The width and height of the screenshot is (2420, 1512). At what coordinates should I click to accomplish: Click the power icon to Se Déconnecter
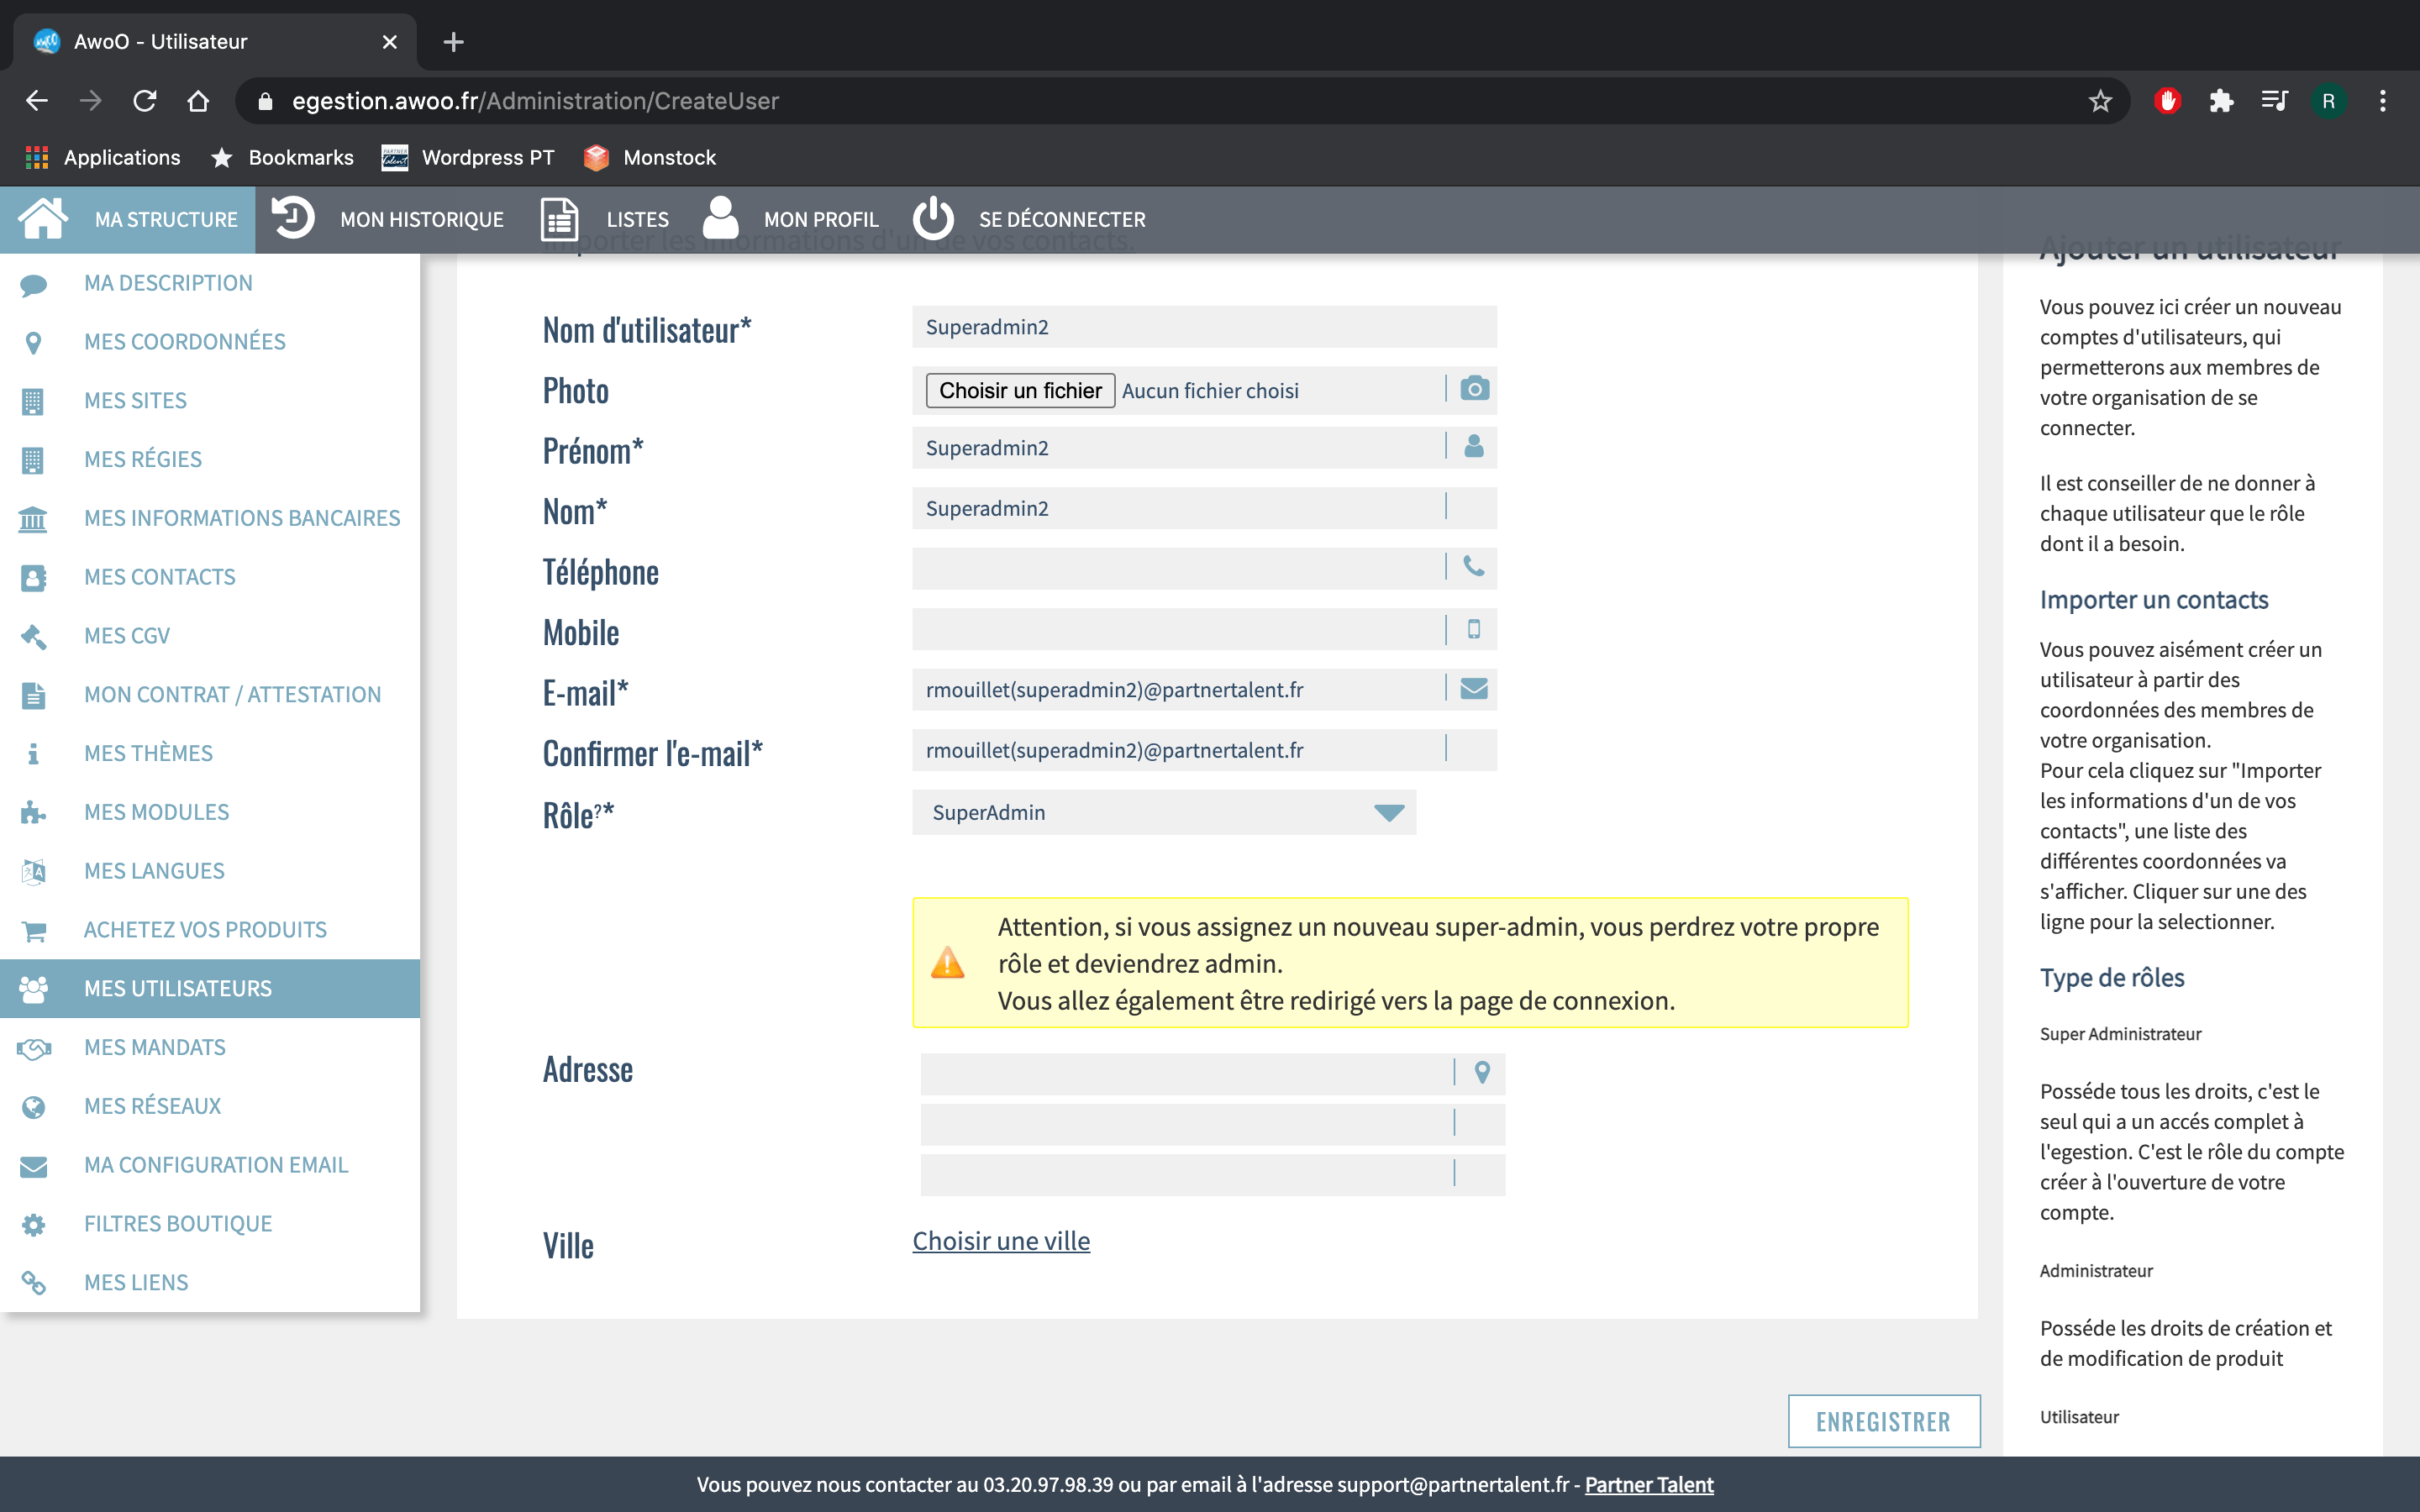933,218
